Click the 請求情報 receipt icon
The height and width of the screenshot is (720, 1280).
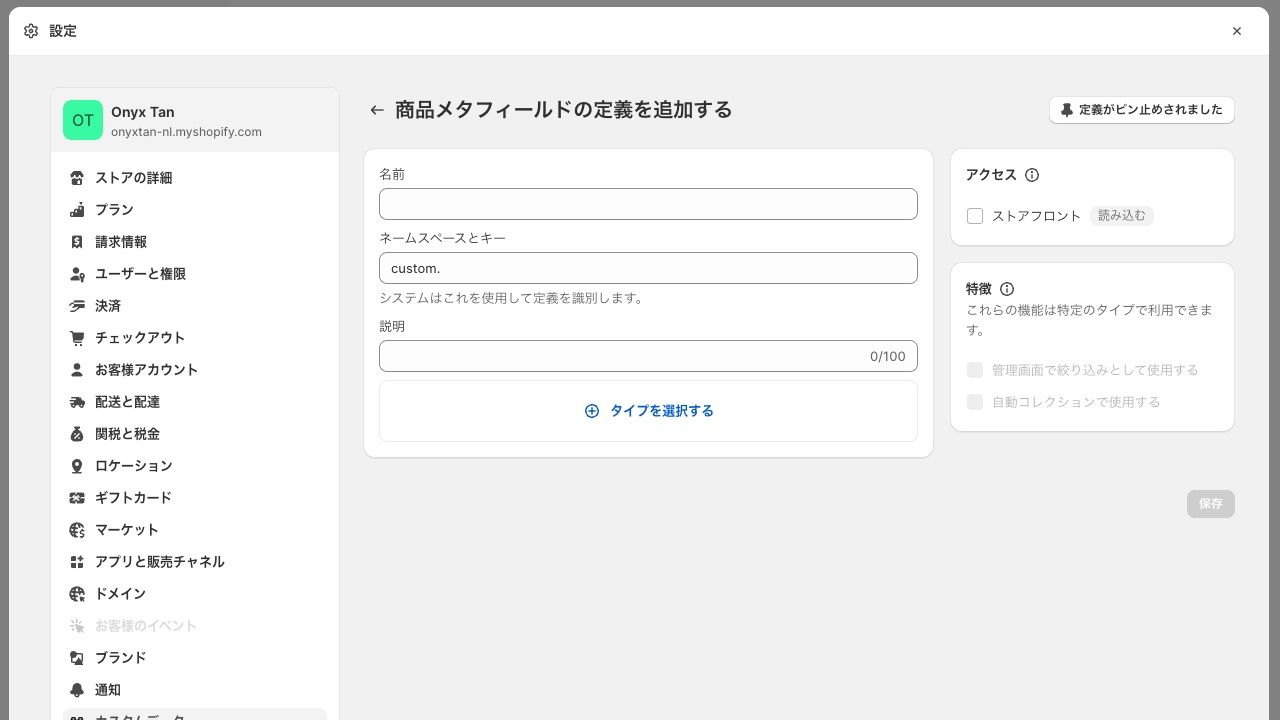[77, 242]
